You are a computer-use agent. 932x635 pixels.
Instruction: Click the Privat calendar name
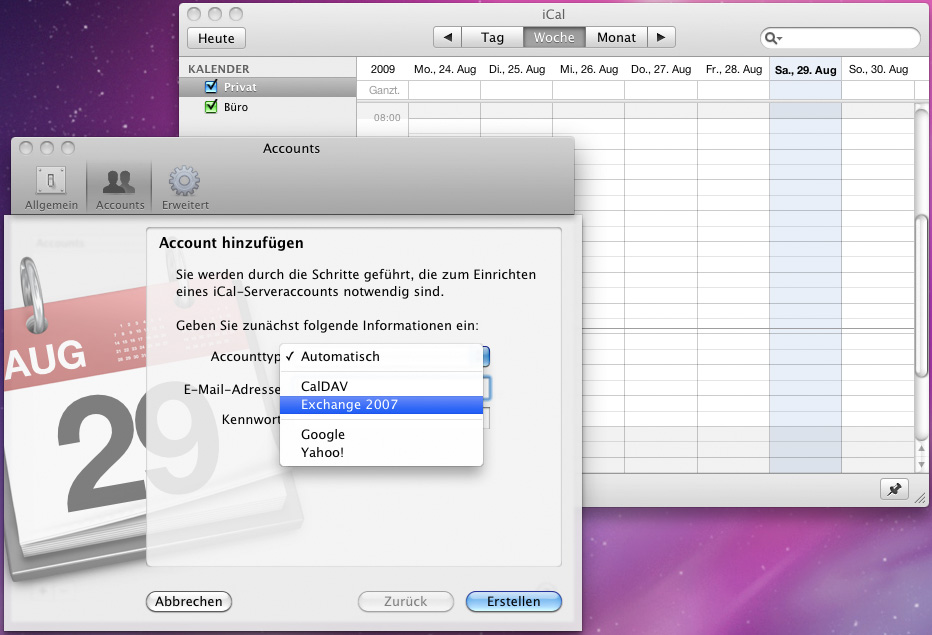[240, 87]
